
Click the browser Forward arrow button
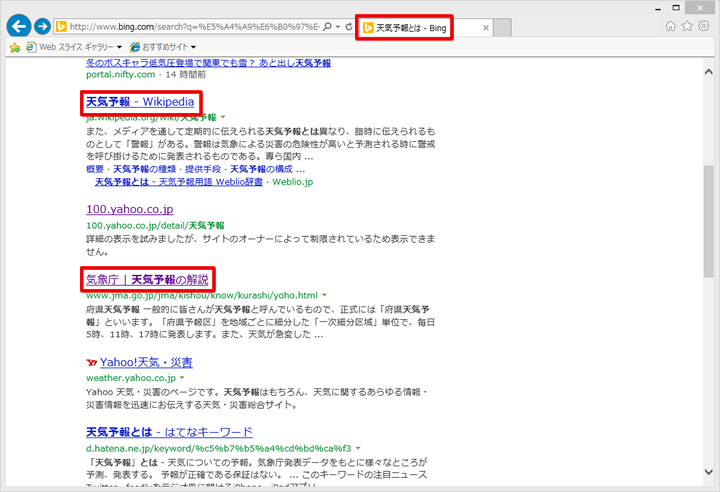coord(42,27)
